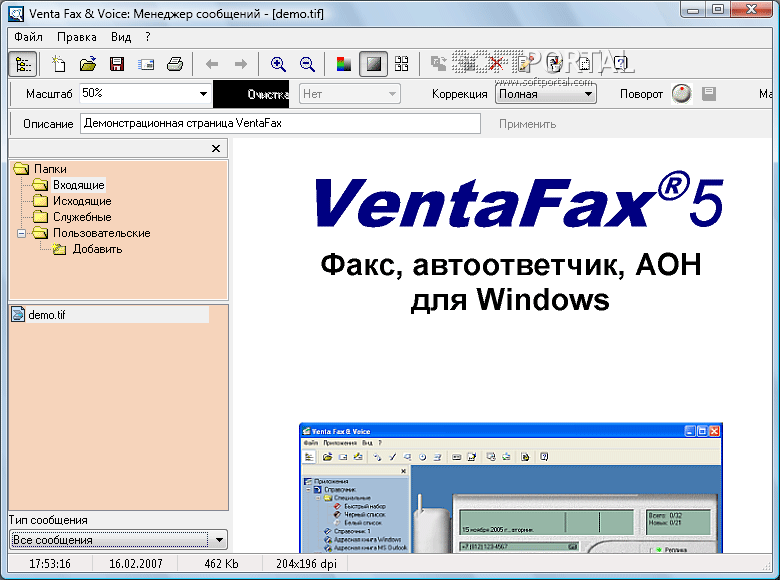This screenshot has width=780, height=580.
Task: Click the embedded Venta Fax & Voice screenshot
Action: [511, 488]
